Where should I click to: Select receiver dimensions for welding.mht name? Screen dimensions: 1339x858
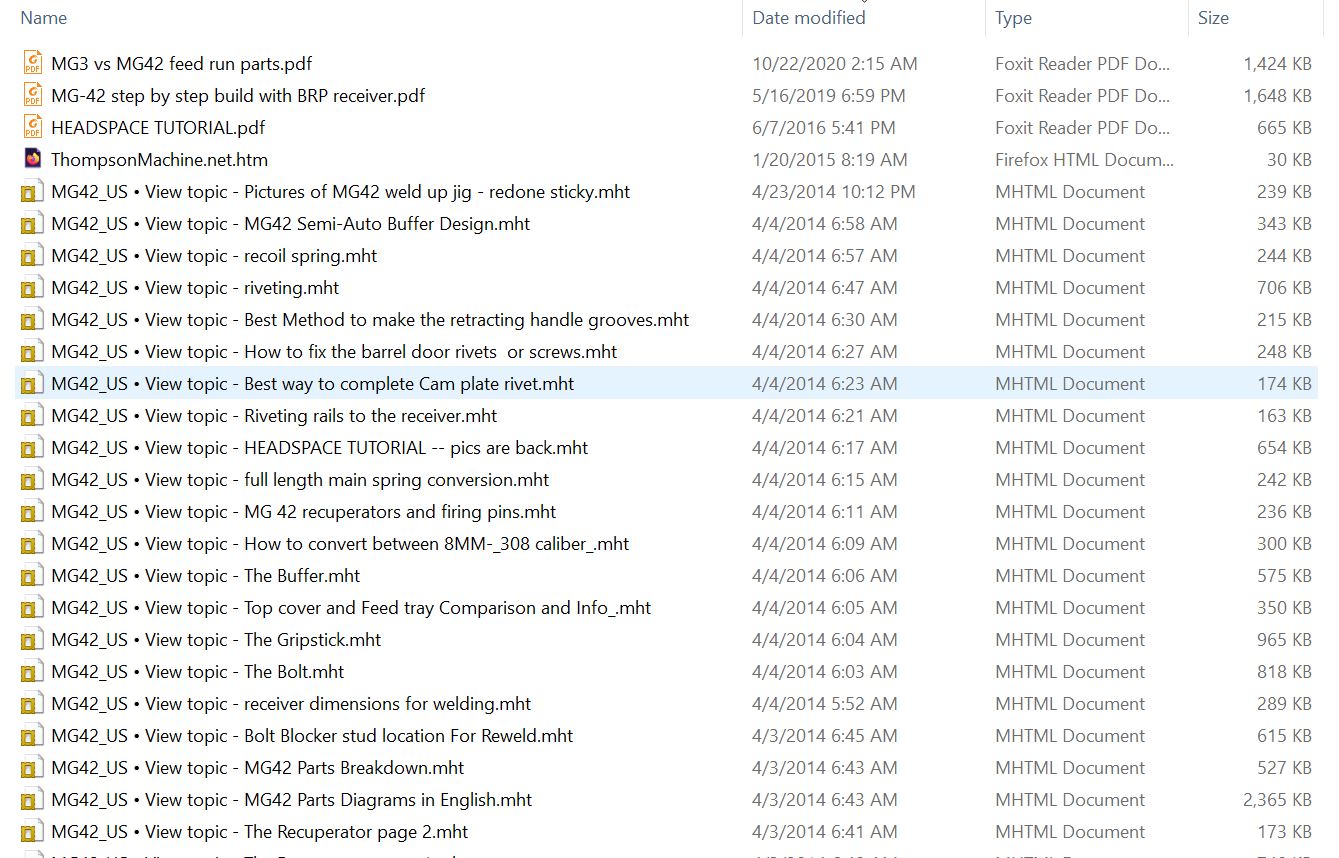(291, 704)
